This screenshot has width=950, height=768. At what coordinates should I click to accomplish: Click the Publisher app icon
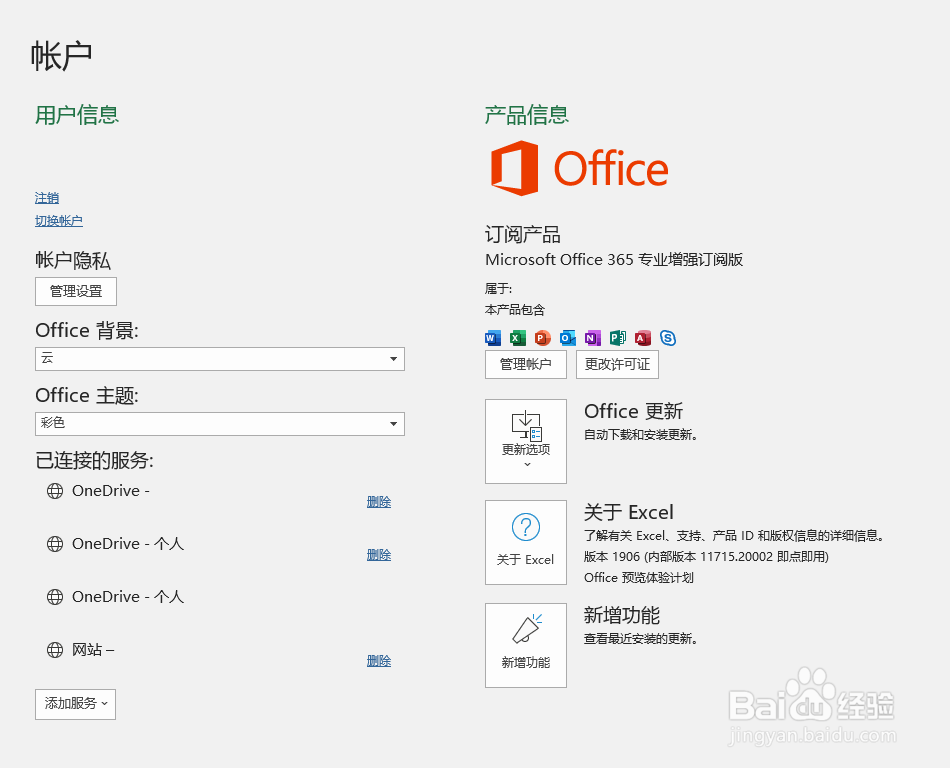[x=617, y=338]
